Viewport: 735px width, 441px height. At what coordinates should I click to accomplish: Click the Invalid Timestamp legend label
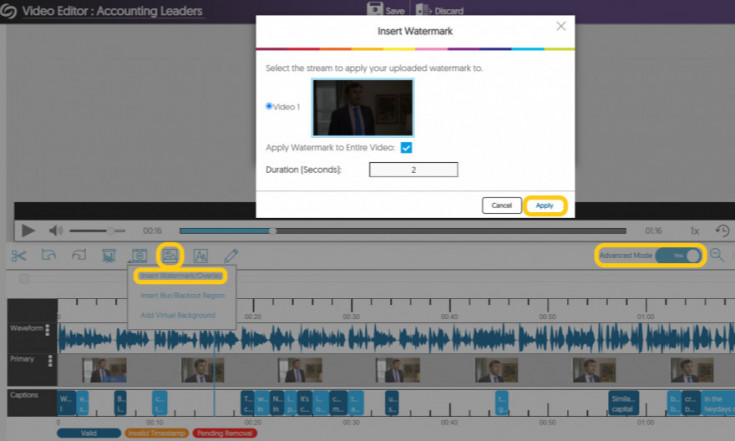[157, 433]
